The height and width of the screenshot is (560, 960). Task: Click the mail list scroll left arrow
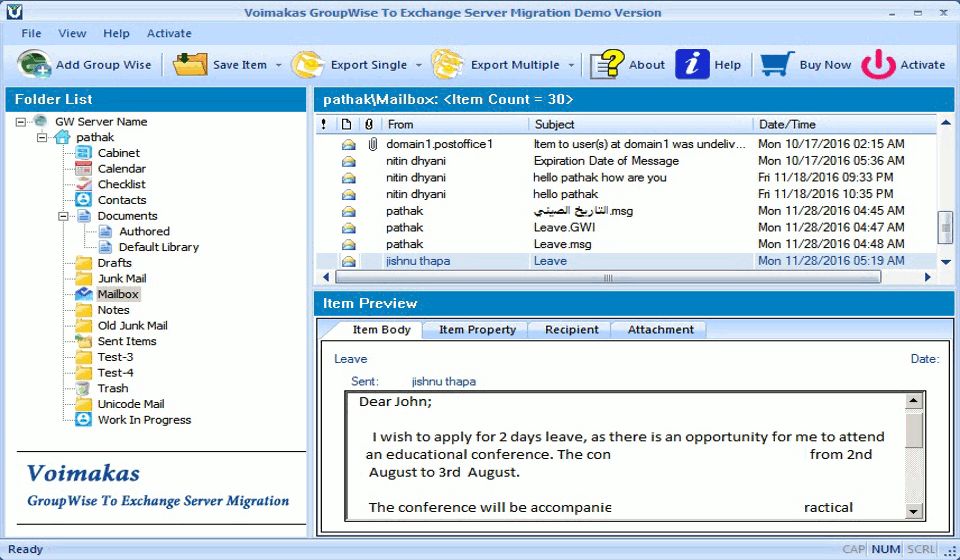coord(326,278)
